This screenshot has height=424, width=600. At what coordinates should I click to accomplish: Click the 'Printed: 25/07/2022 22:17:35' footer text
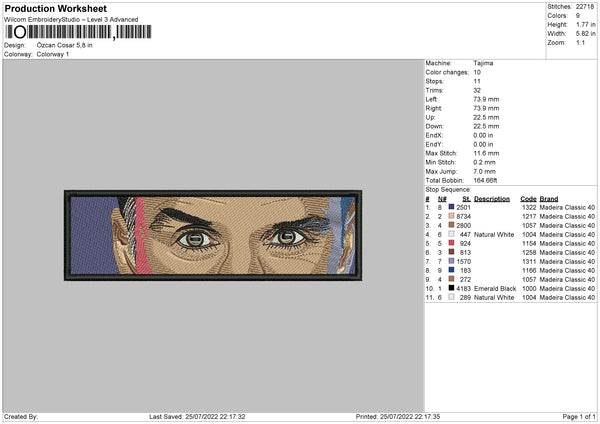(398, 416)
